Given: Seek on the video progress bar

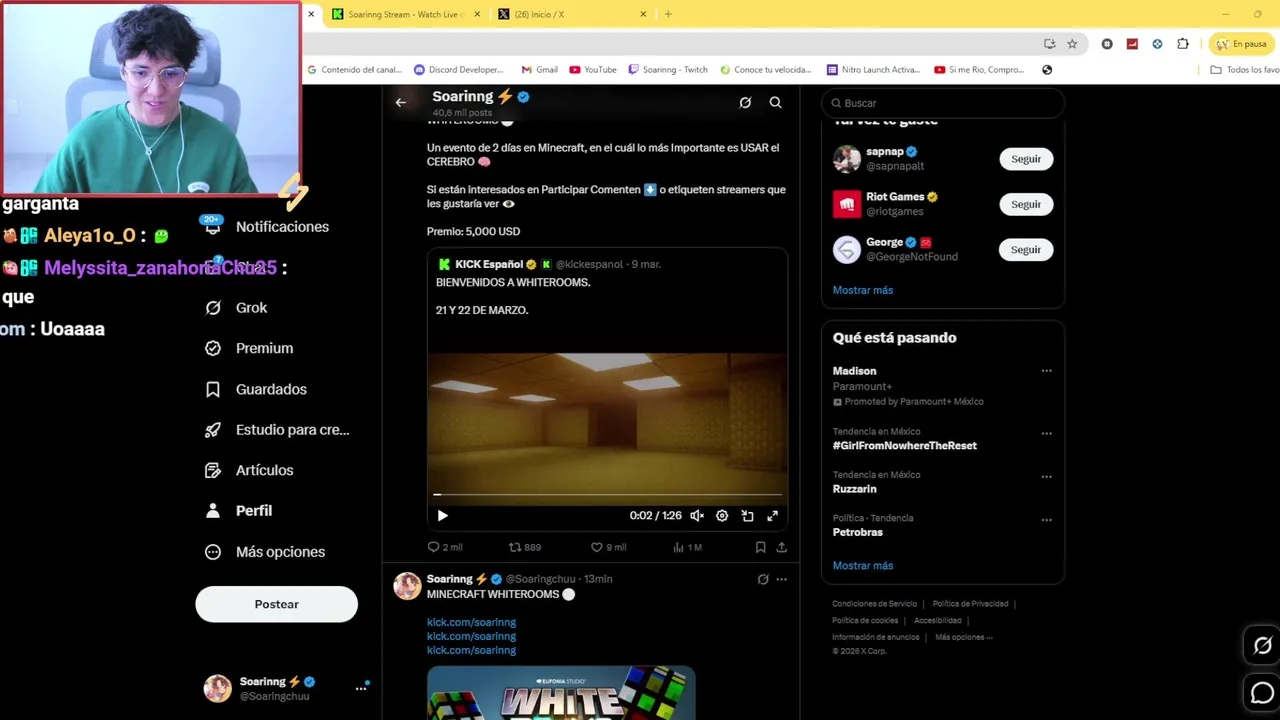Looking at the screenshot, I should pos(607,494).
